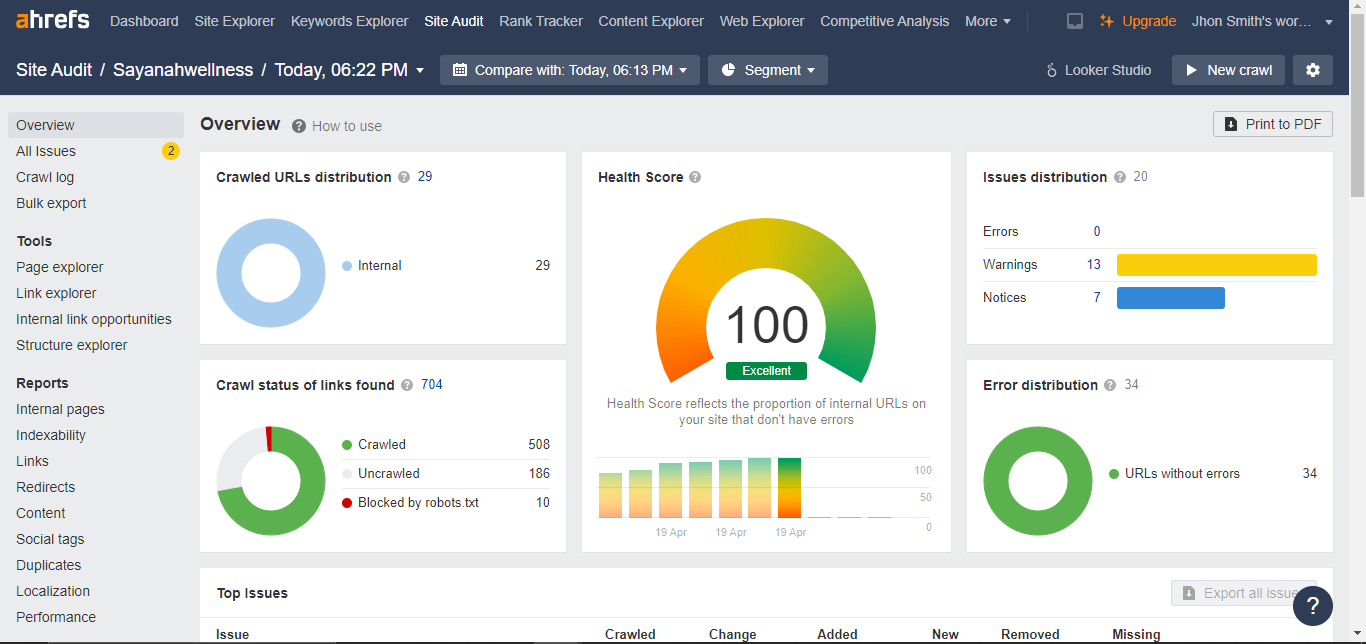Open the Segment dropdown
The height and width of the screenshot is (644, 1366).
[768, 70]
